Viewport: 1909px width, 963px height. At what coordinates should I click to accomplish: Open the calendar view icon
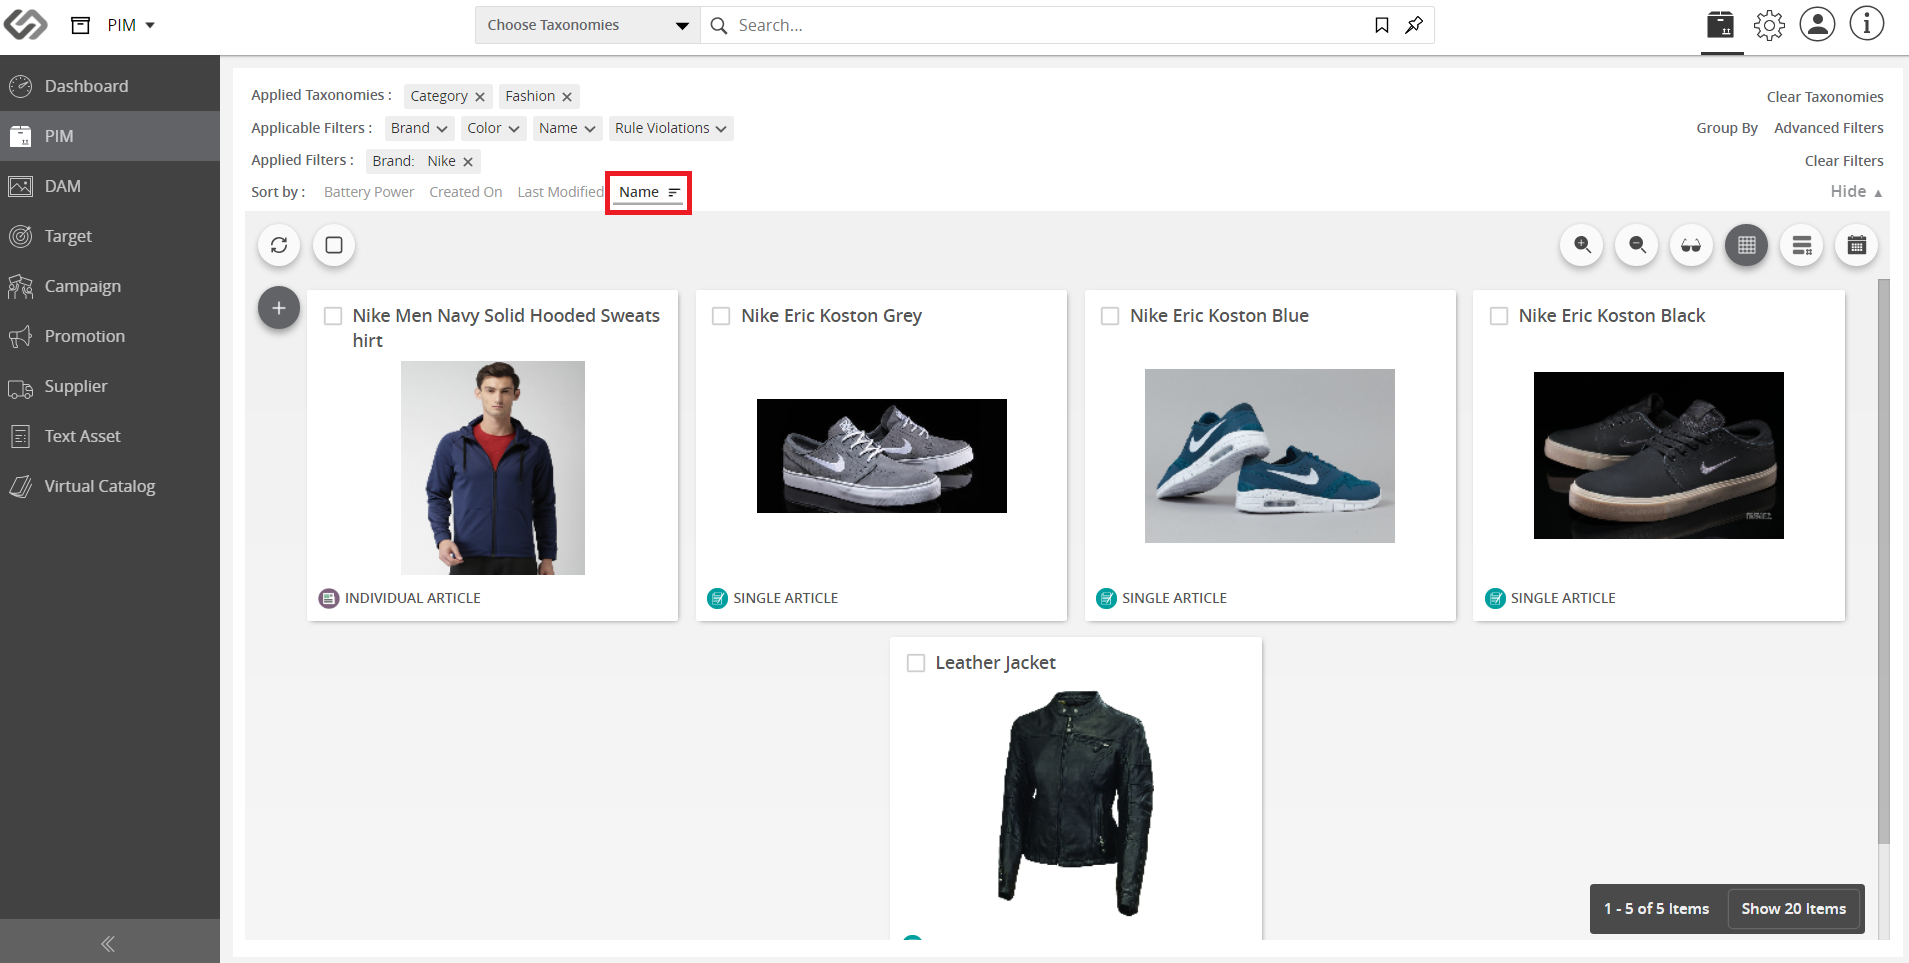1857,245
